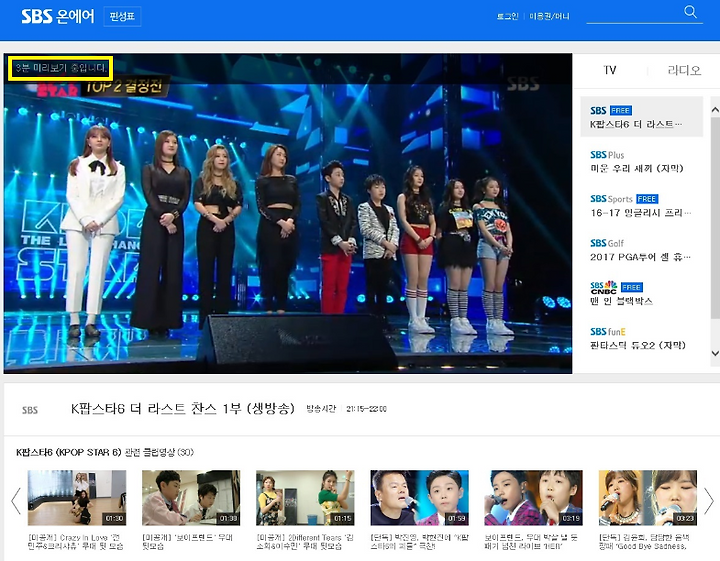Open the 편성표 schedule button
Viewport: 720px width, 561px height.
click(x=122, y=17)
